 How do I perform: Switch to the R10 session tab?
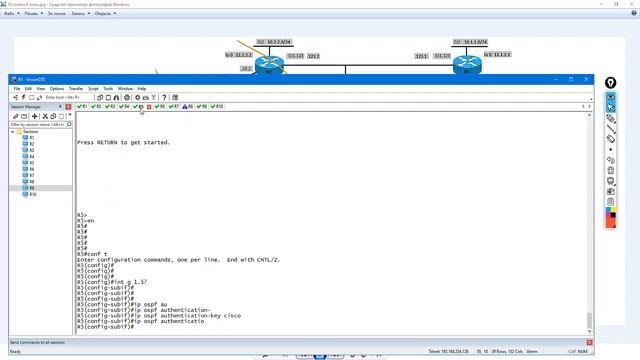pos(217,107)
